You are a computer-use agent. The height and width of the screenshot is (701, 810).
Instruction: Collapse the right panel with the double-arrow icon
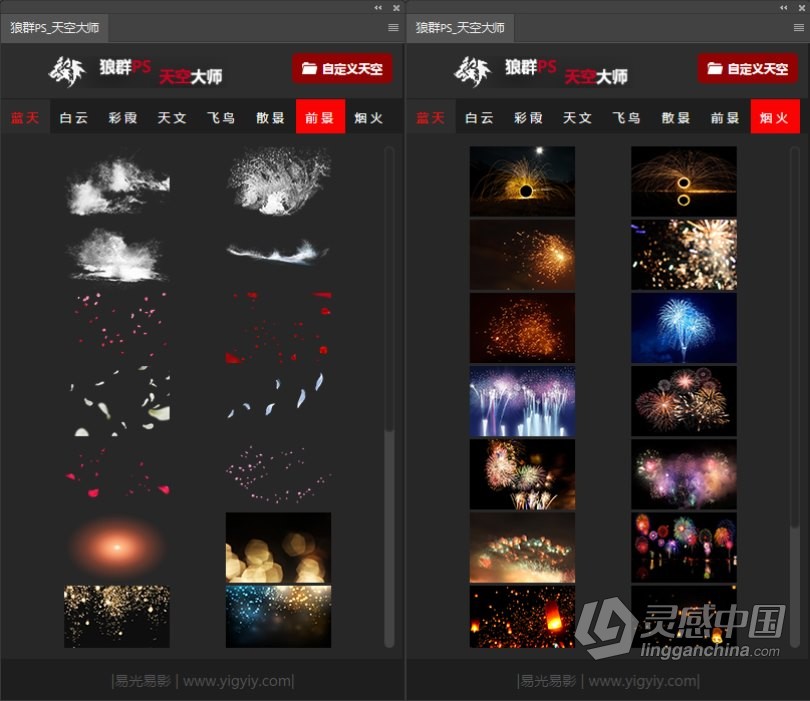coord(784,7)
